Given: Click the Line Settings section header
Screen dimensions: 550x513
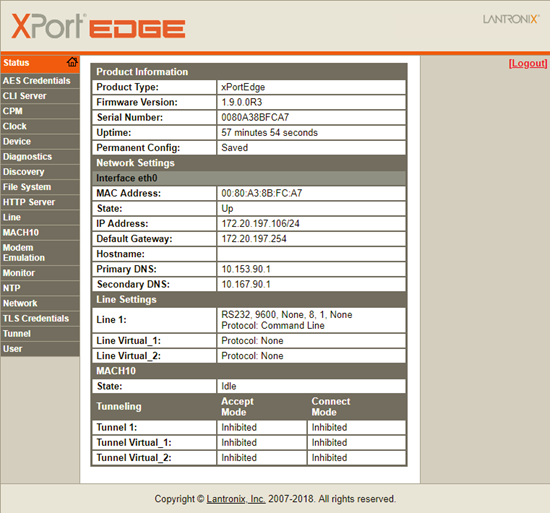Looking at the screenshot, I should coord(249,299).
